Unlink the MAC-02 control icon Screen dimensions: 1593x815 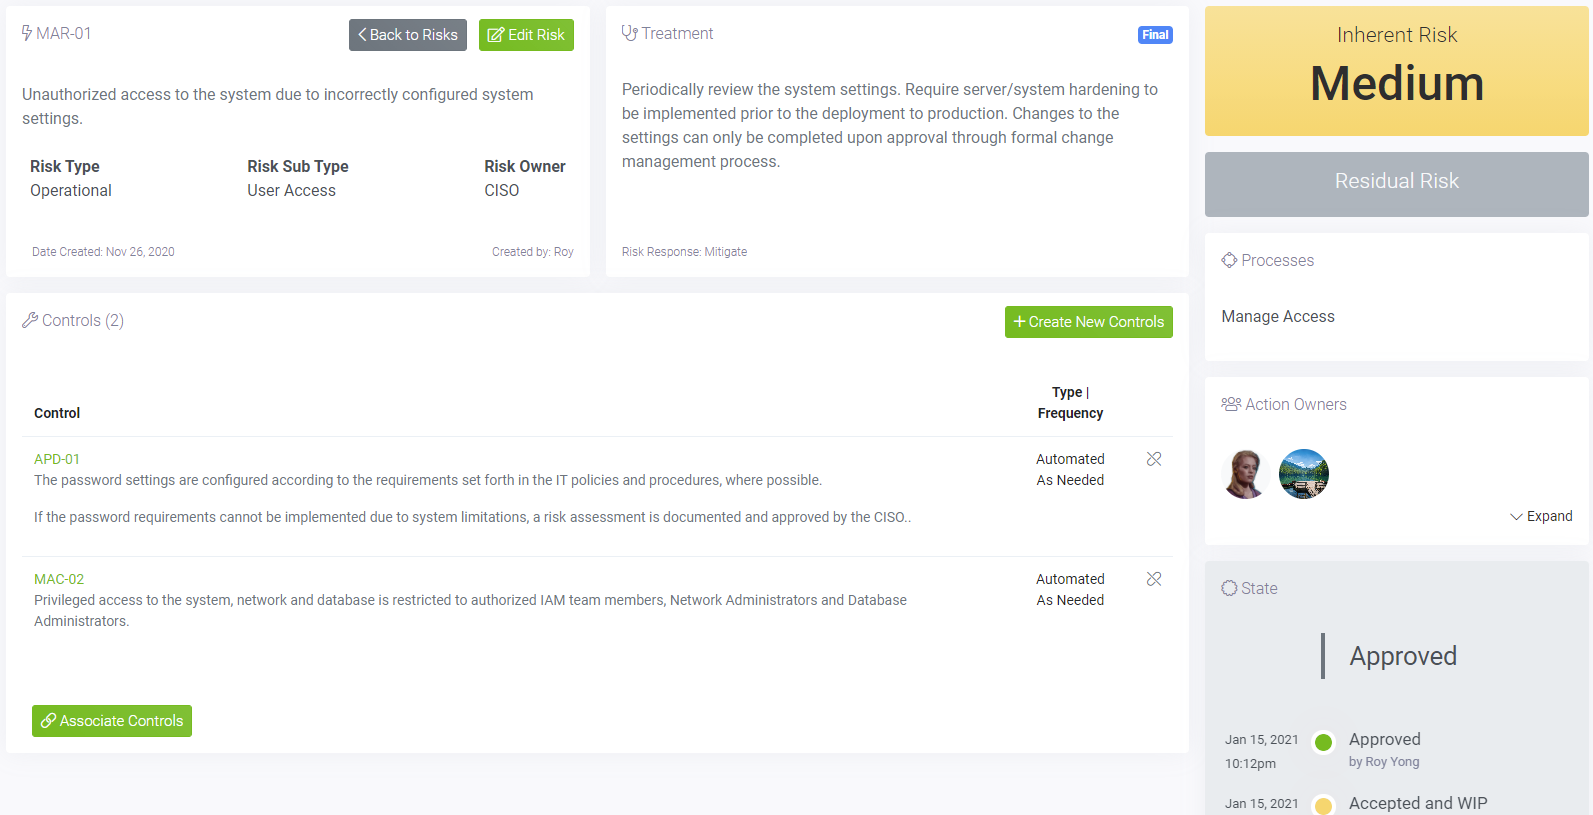1154,579
